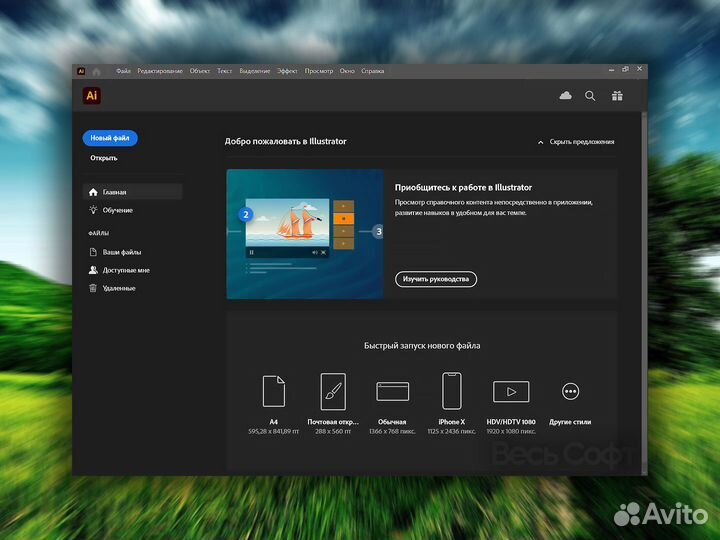Viewport: 720px width, 540px height.
Task: Pick the Обычная web preset icon
Action: pyautogui.click(x=392, y=391)
